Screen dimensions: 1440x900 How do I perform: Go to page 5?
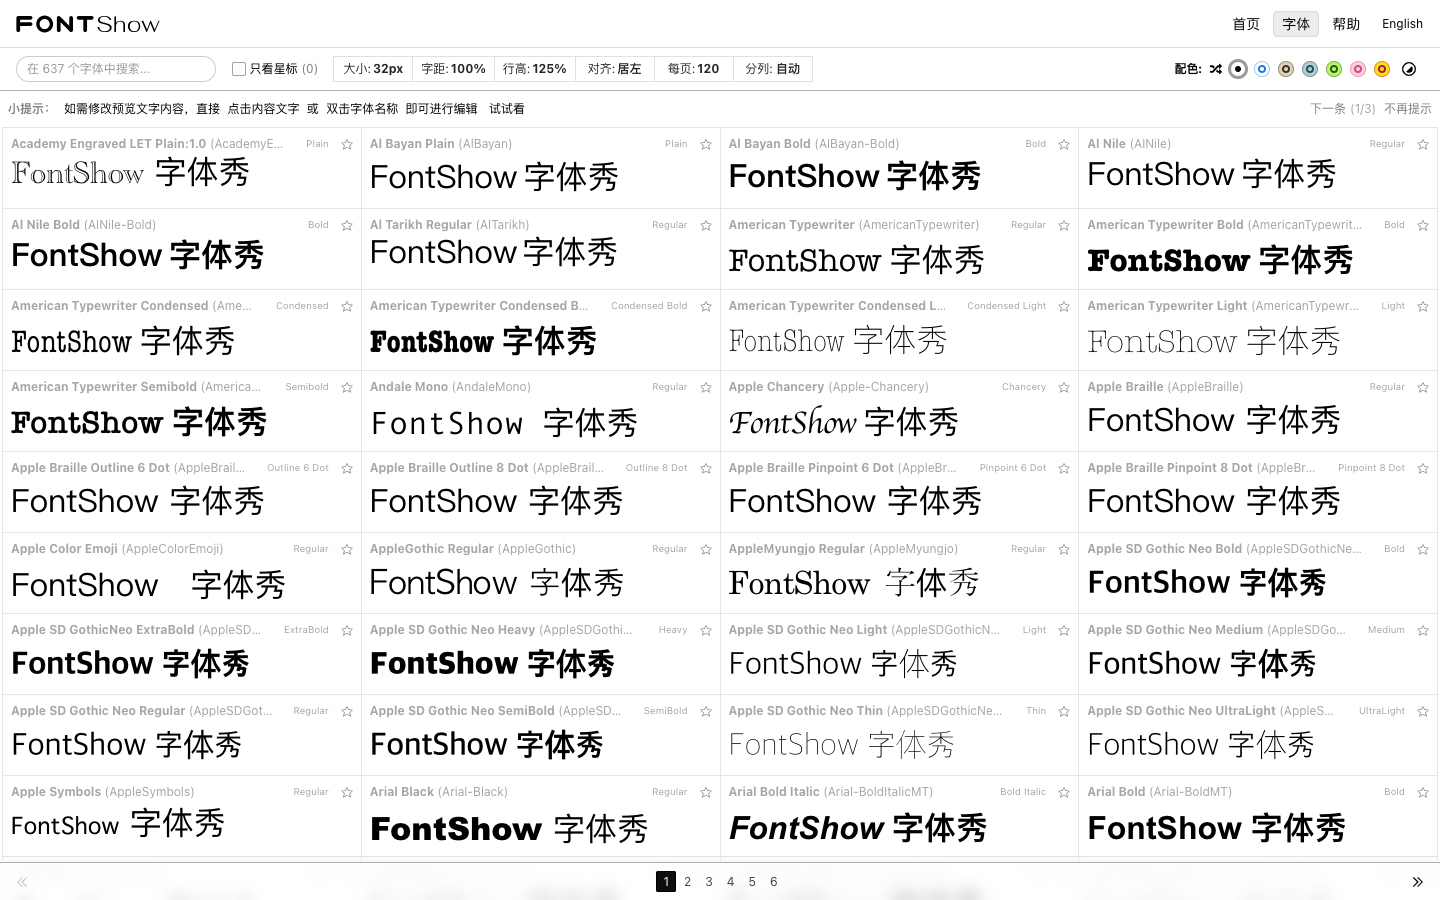752,882
